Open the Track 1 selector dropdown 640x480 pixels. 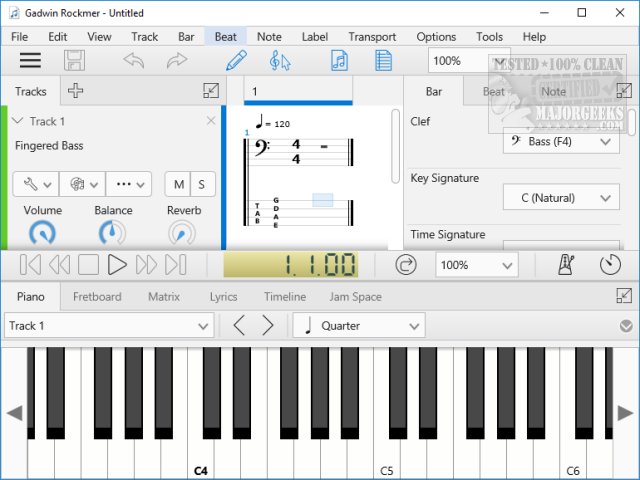click(x=109, y=325)
